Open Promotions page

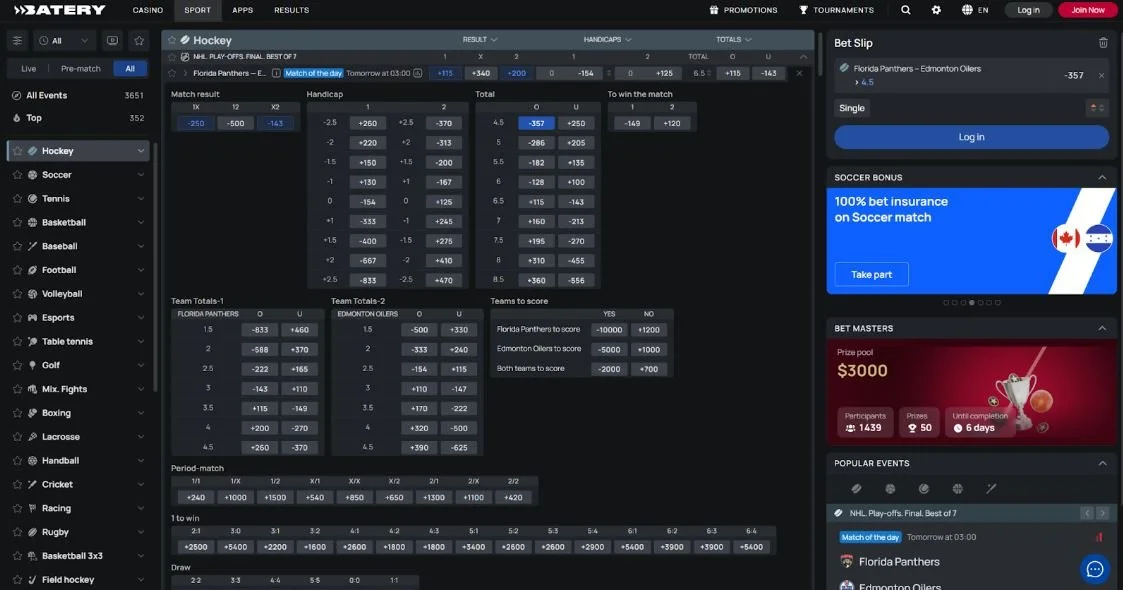click(x=743, y=10)
